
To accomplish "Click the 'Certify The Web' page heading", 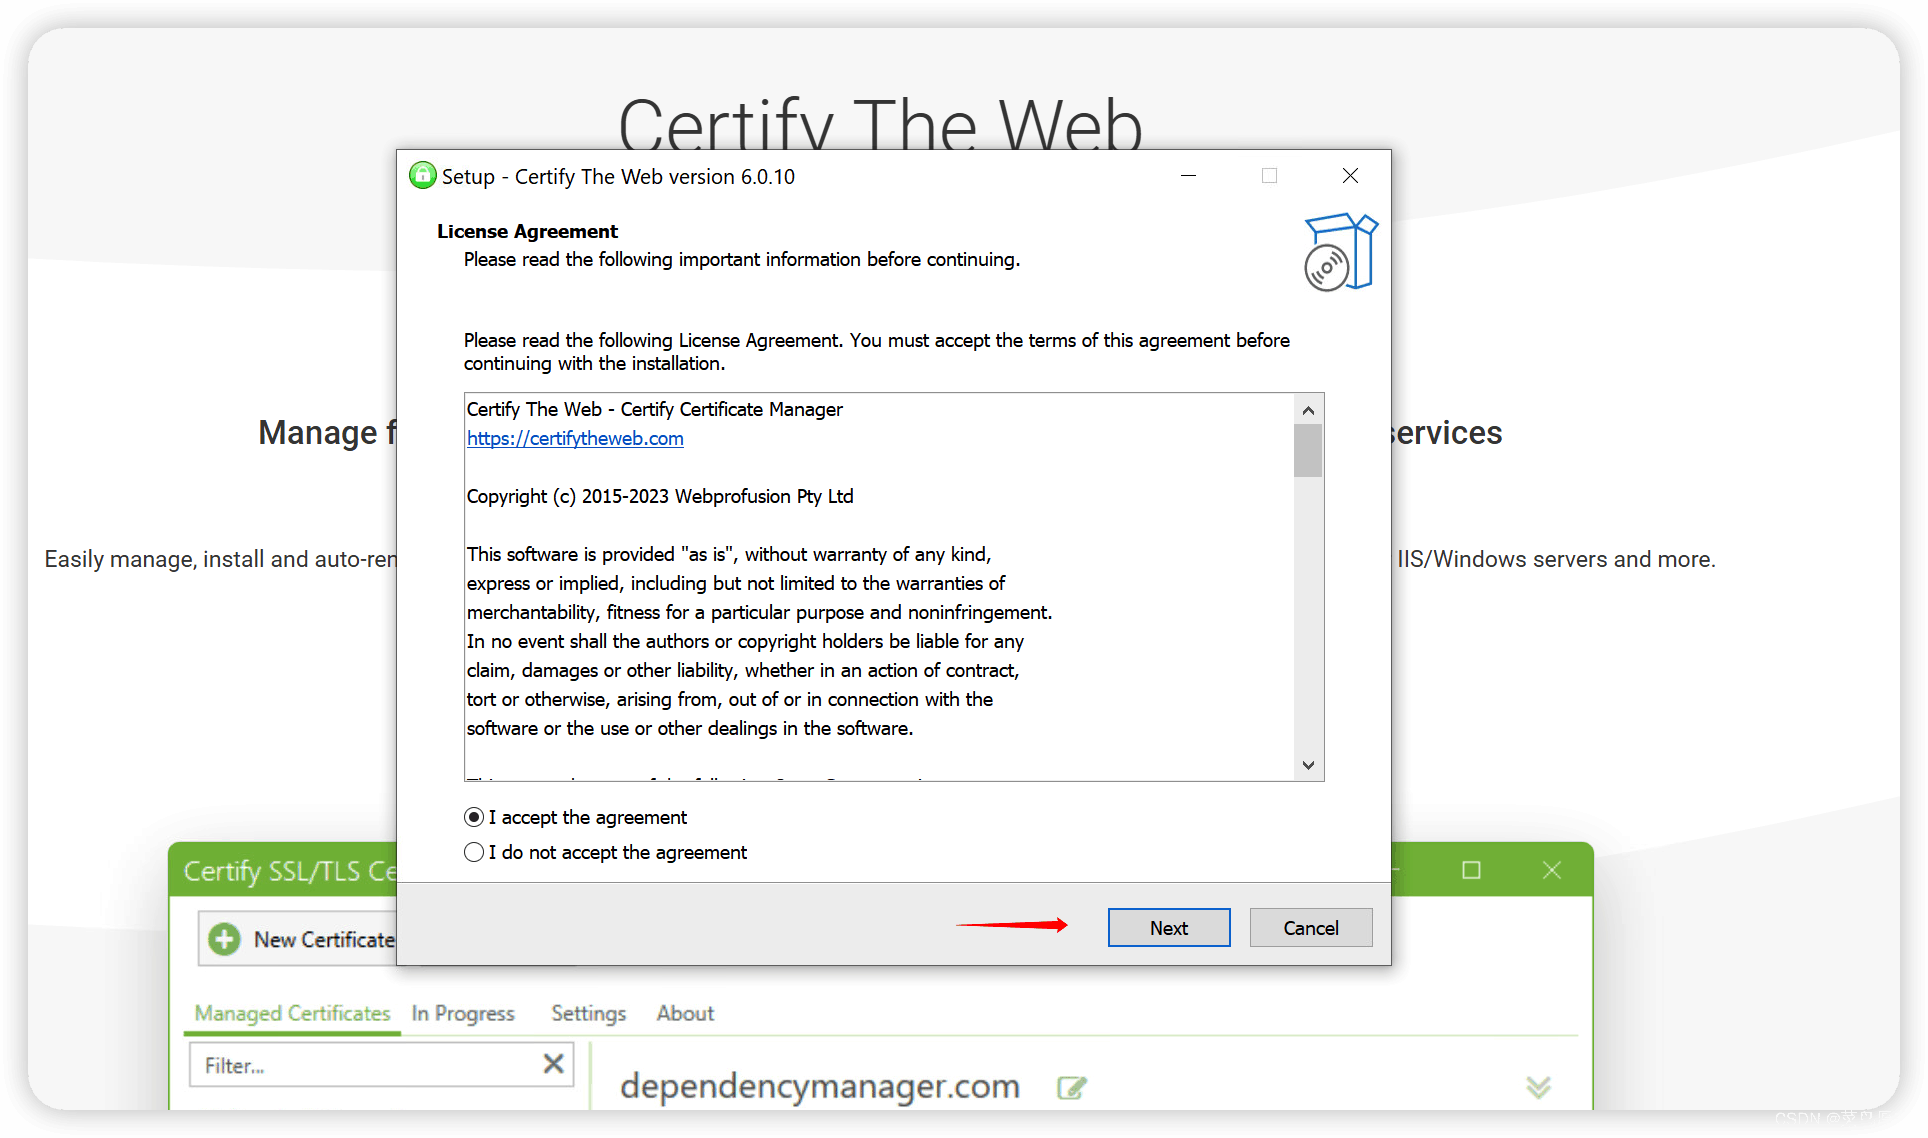I will [x=880, y=125].
